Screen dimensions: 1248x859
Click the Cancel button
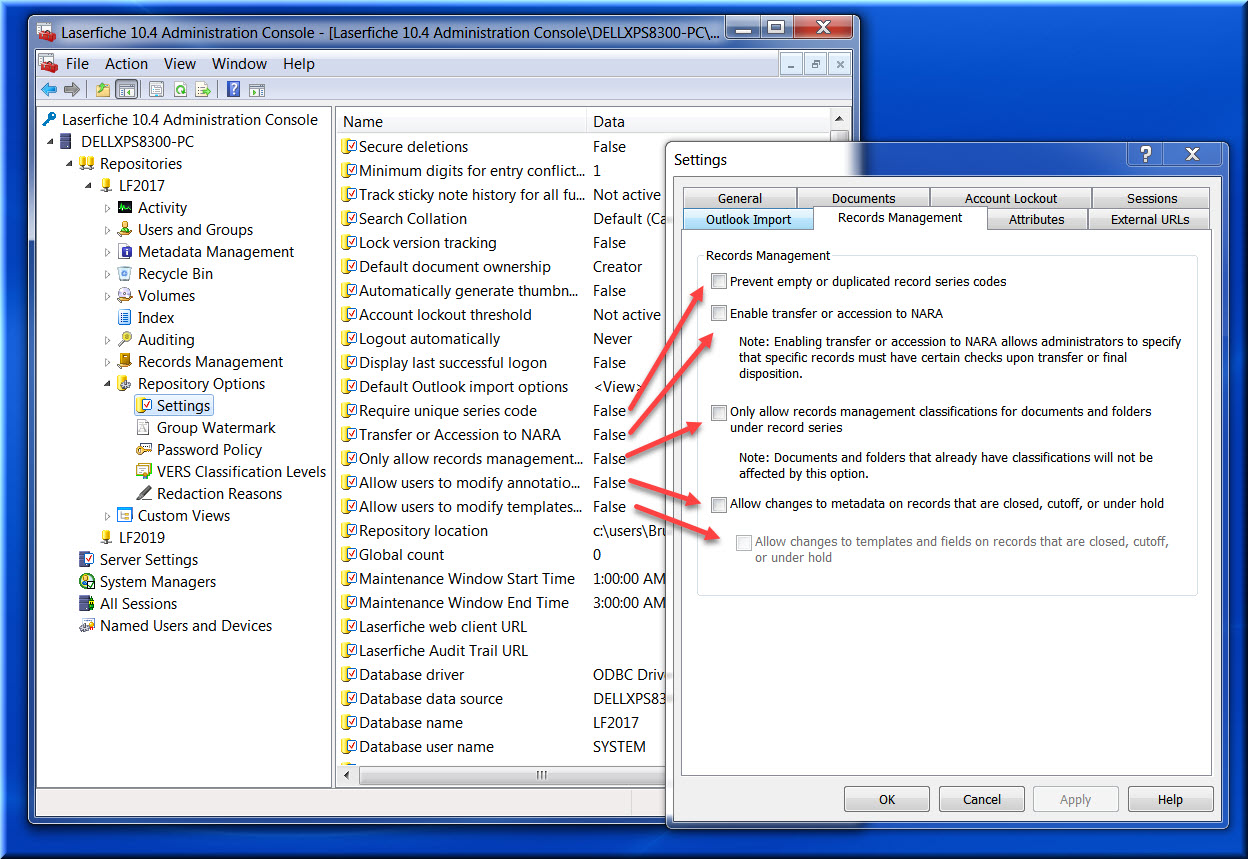pyautogui.click(x=981, y=799)
